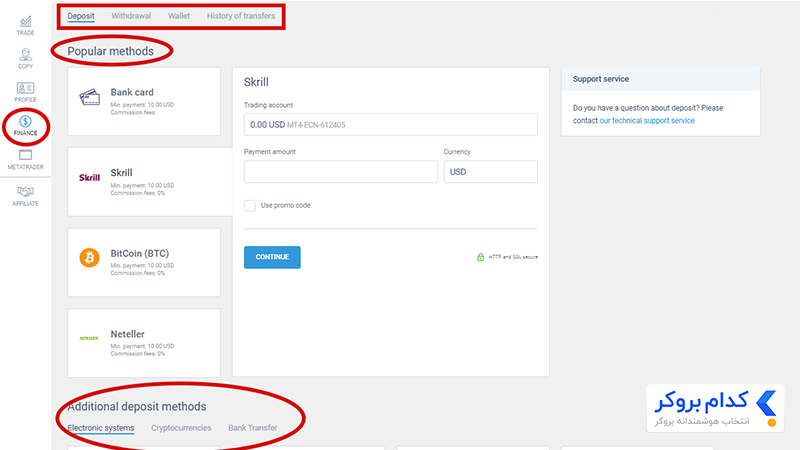Open the Wallet tab
Viewport: 800px width, 450px height.
click(x=179, y=16)
